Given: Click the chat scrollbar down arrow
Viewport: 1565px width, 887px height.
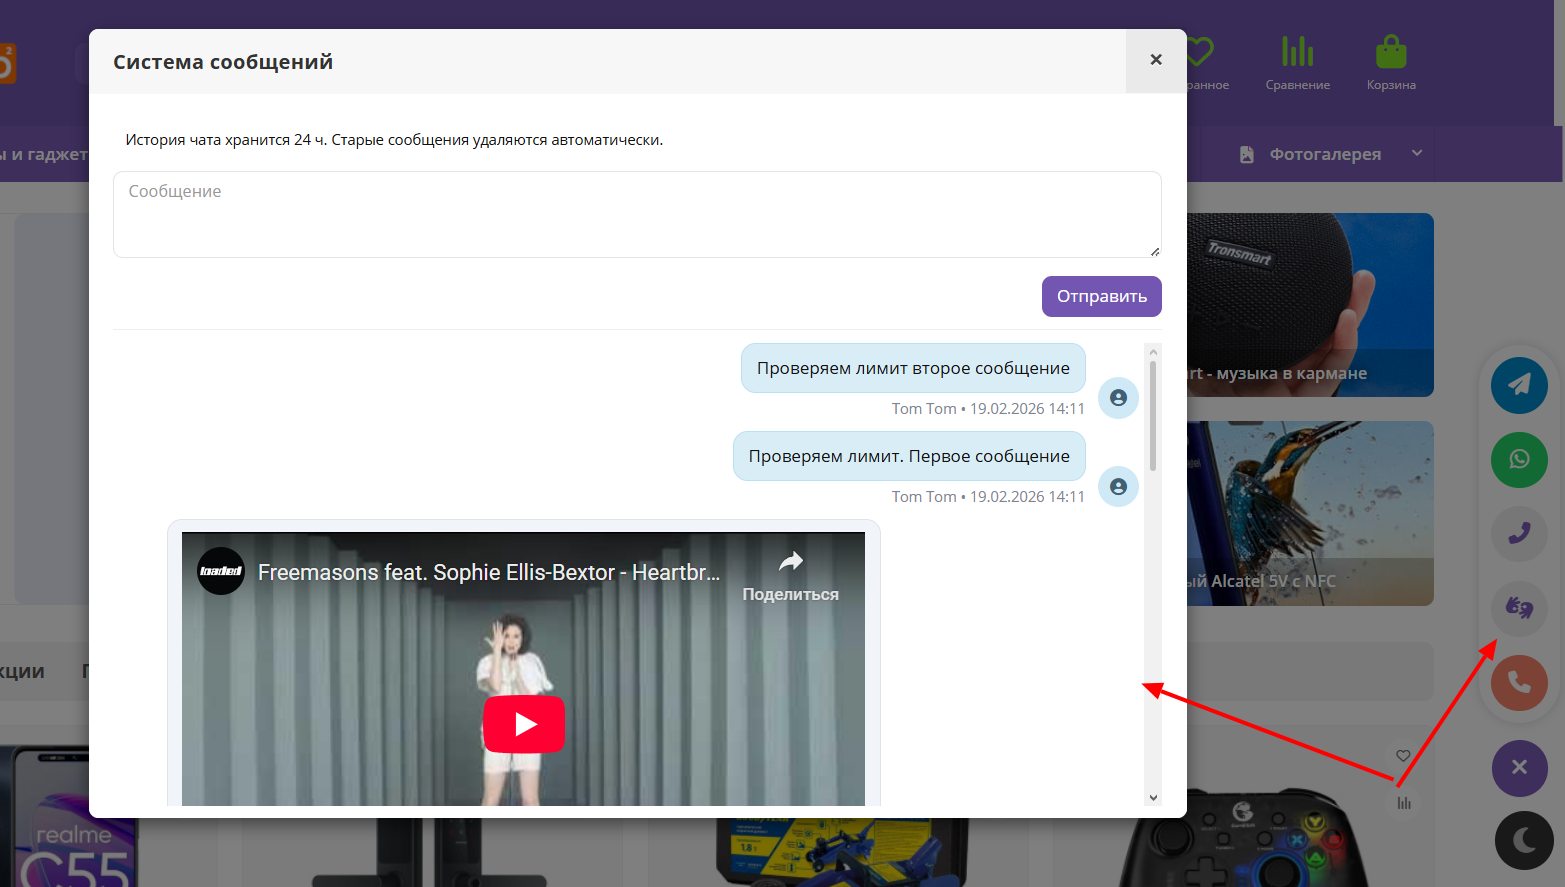Looking at the screenshot, I should (1153, 797).
